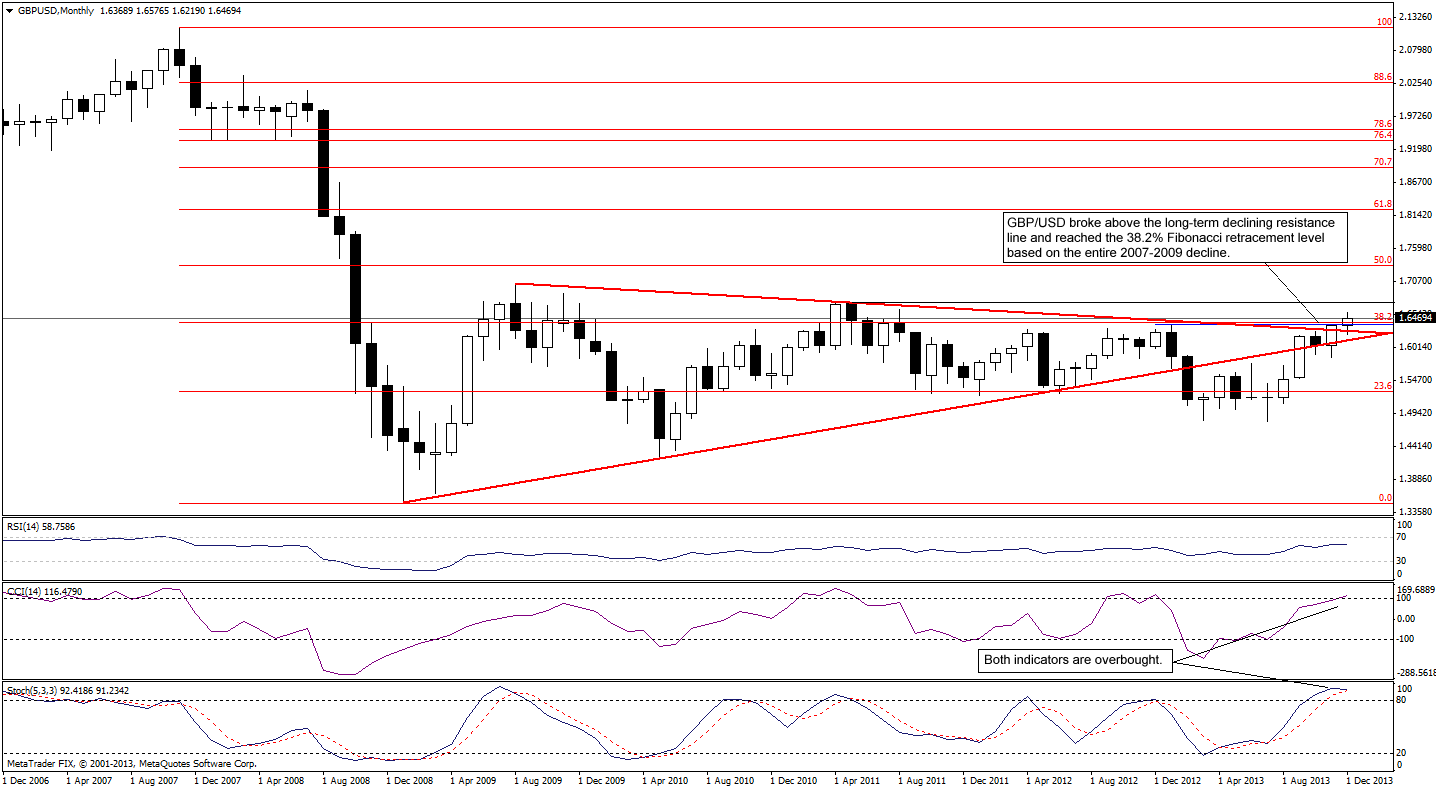This screenshot has height=789, width=1436.
Task: Select the 88.6 Fibonacci level label
Action: (x=1383, y=77)
